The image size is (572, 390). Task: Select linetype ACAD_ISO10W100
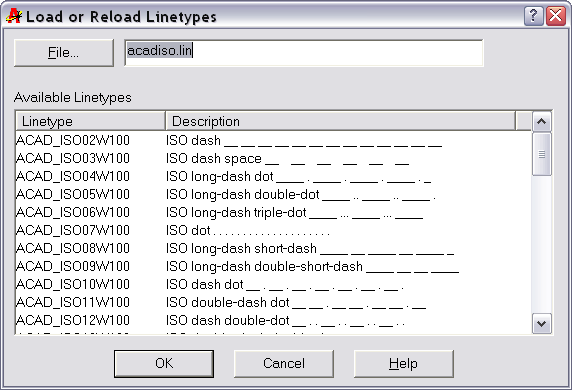73,285
